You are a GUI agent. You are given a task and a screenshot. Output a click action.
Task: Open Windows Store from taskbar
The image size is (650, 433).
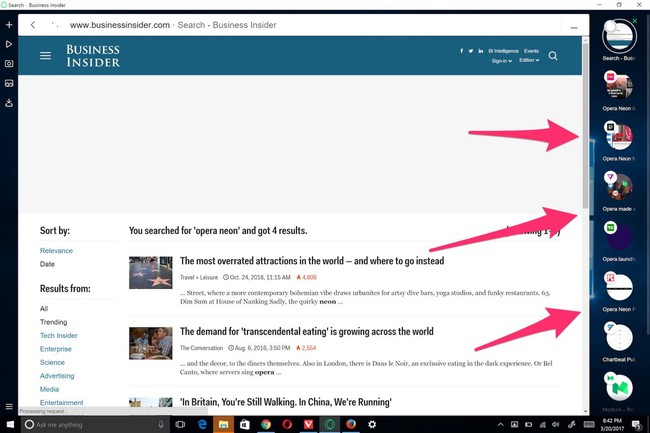tap(245, 424)
